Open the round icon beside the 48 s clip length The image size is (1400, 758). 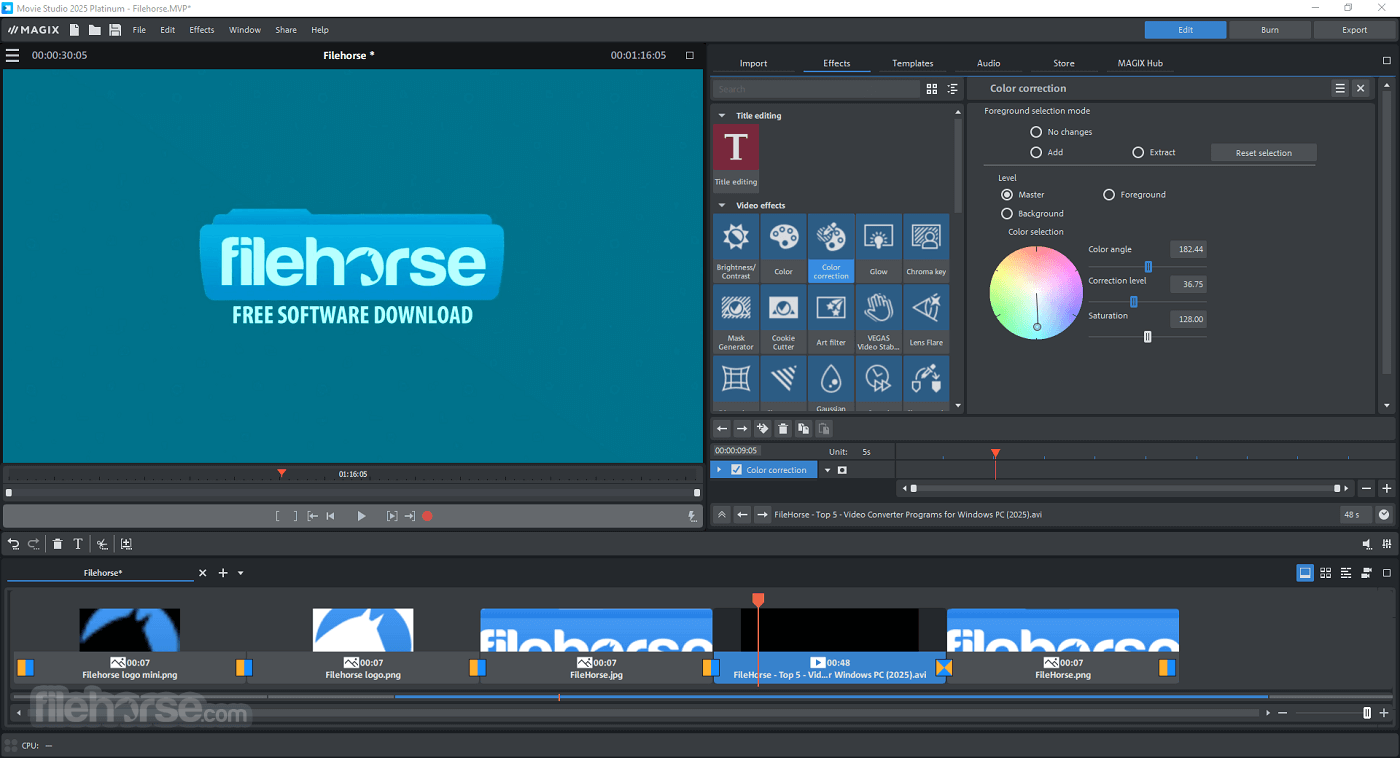[x=1384, y=515]
